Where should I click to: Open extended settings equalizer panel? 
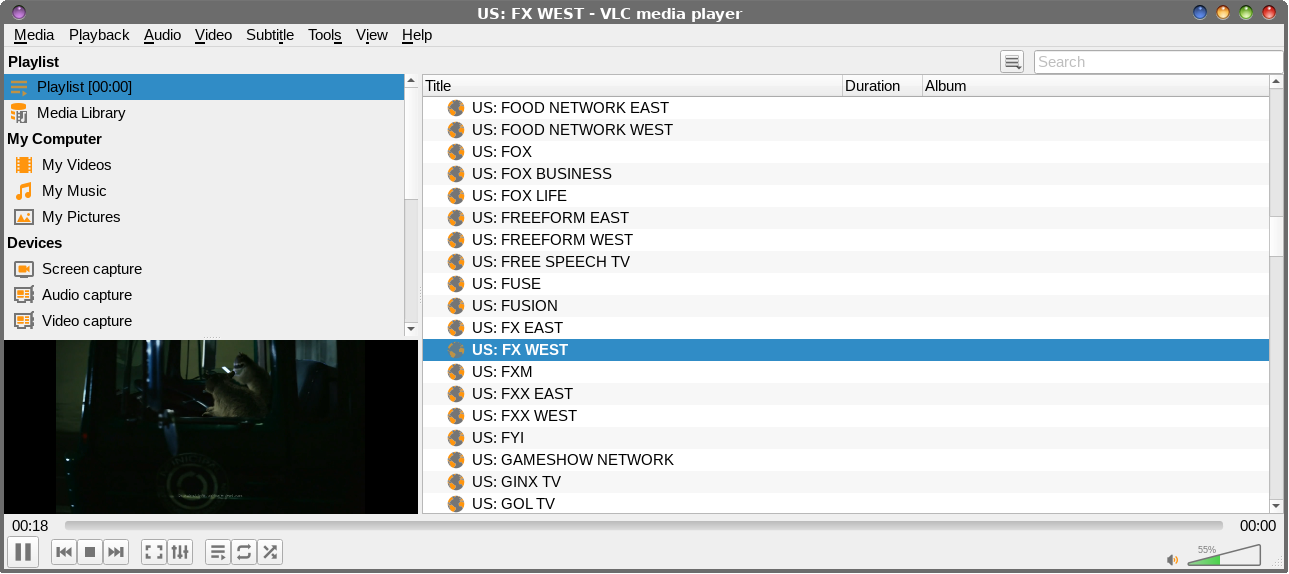click(x=180, y=552)
